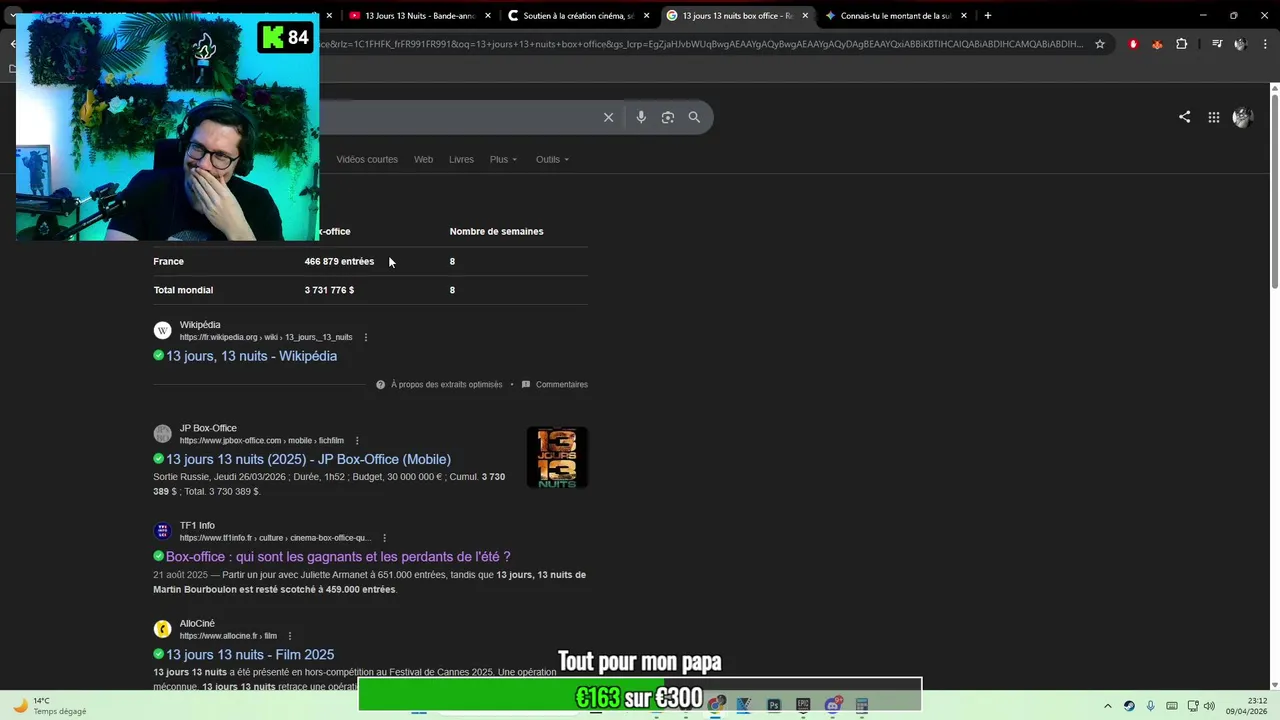Open a new browser tab
1280x720 pixels.
click(987, 15)
